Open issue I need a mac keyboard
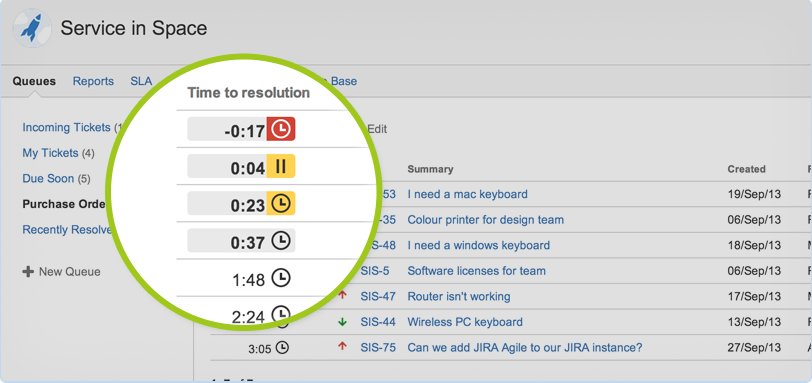Screen dimensions: 812x383 [468, 195]
